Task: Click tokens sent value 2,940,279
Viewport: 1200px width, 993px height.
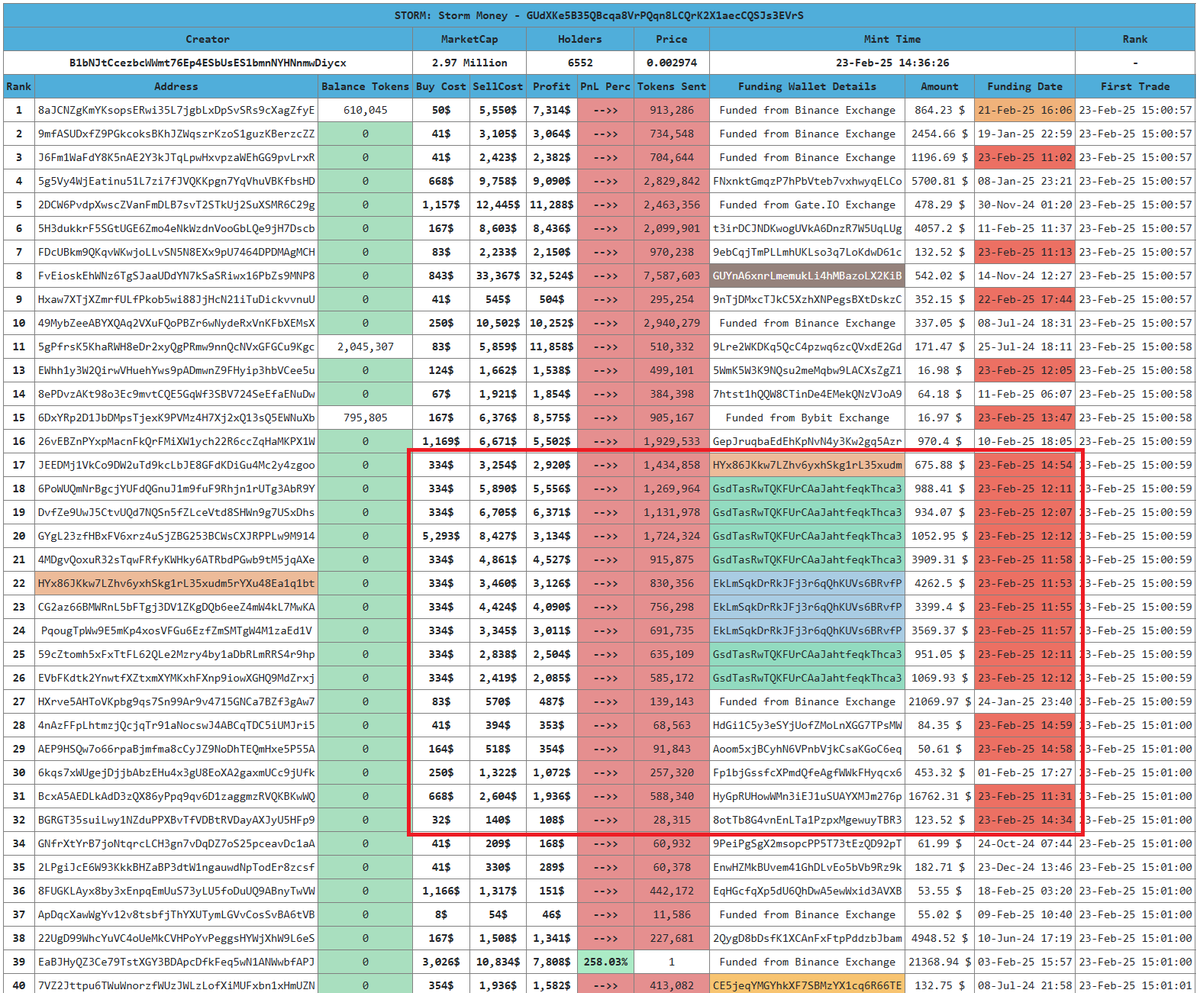Action: click(x=672, y=323)
